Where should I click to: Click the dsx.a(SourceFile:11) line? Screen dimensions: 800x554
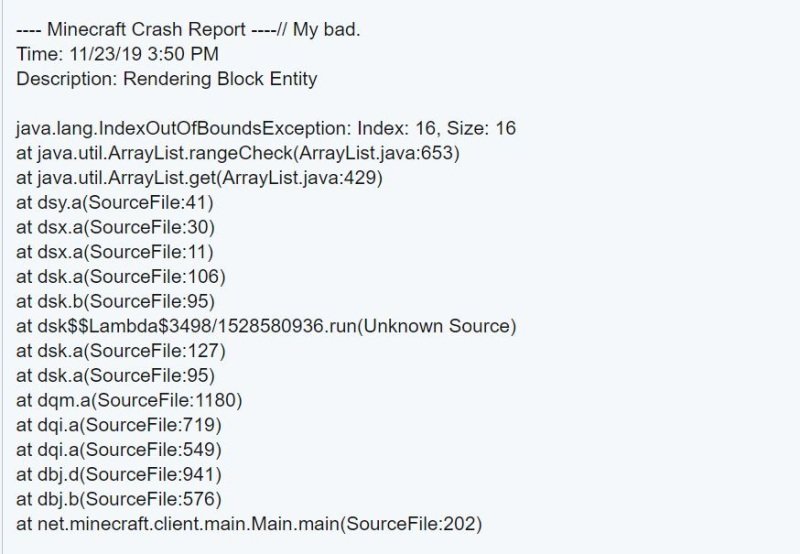pos(115,252)
